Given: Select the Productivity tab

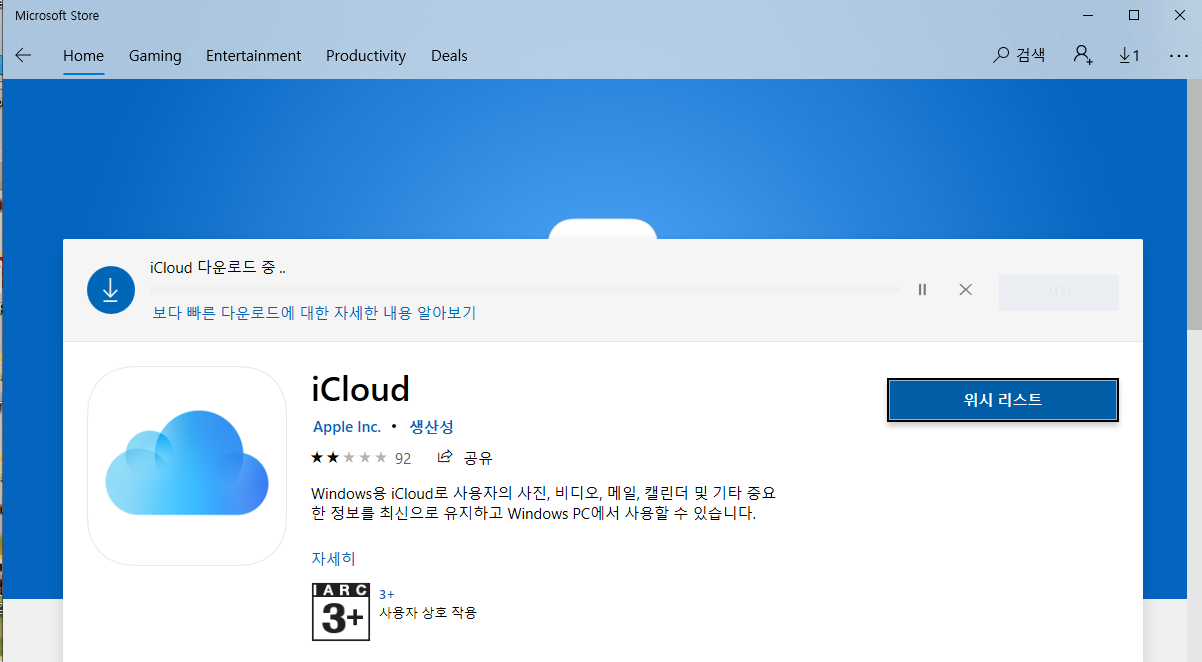Looking at the screenshot, I should click(x=366, y=56).
